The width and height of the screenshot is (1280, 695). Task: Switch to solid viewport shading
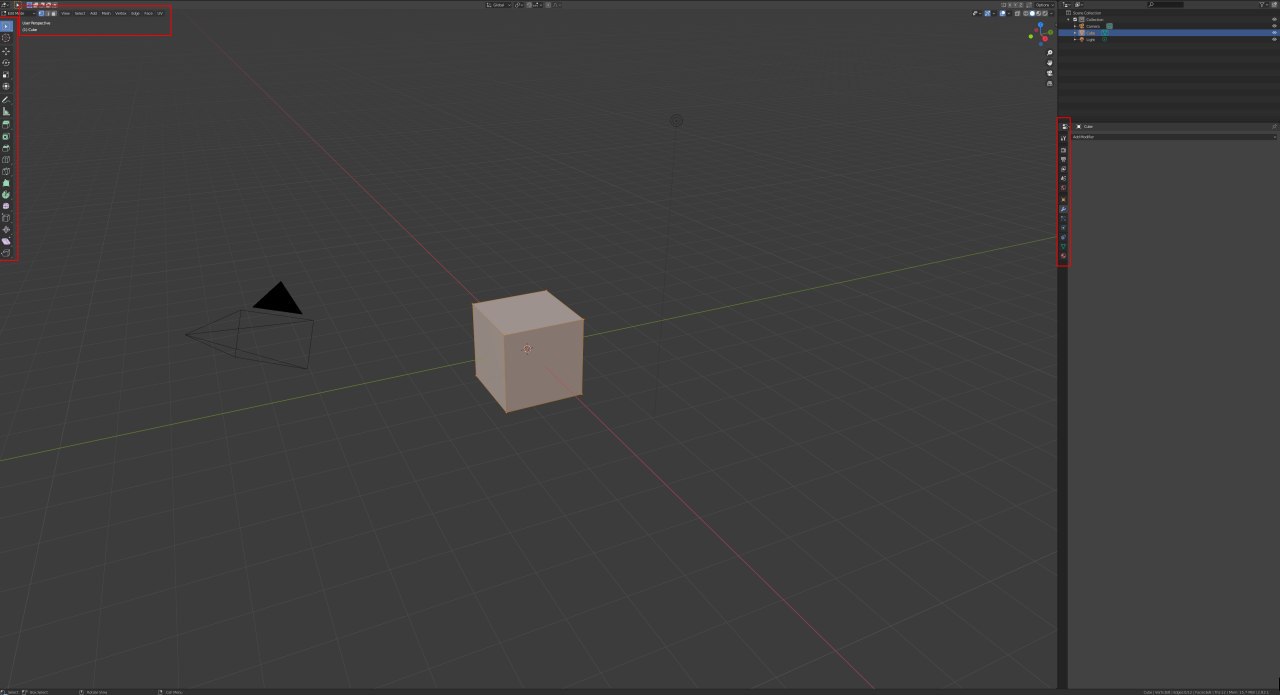1032,13
